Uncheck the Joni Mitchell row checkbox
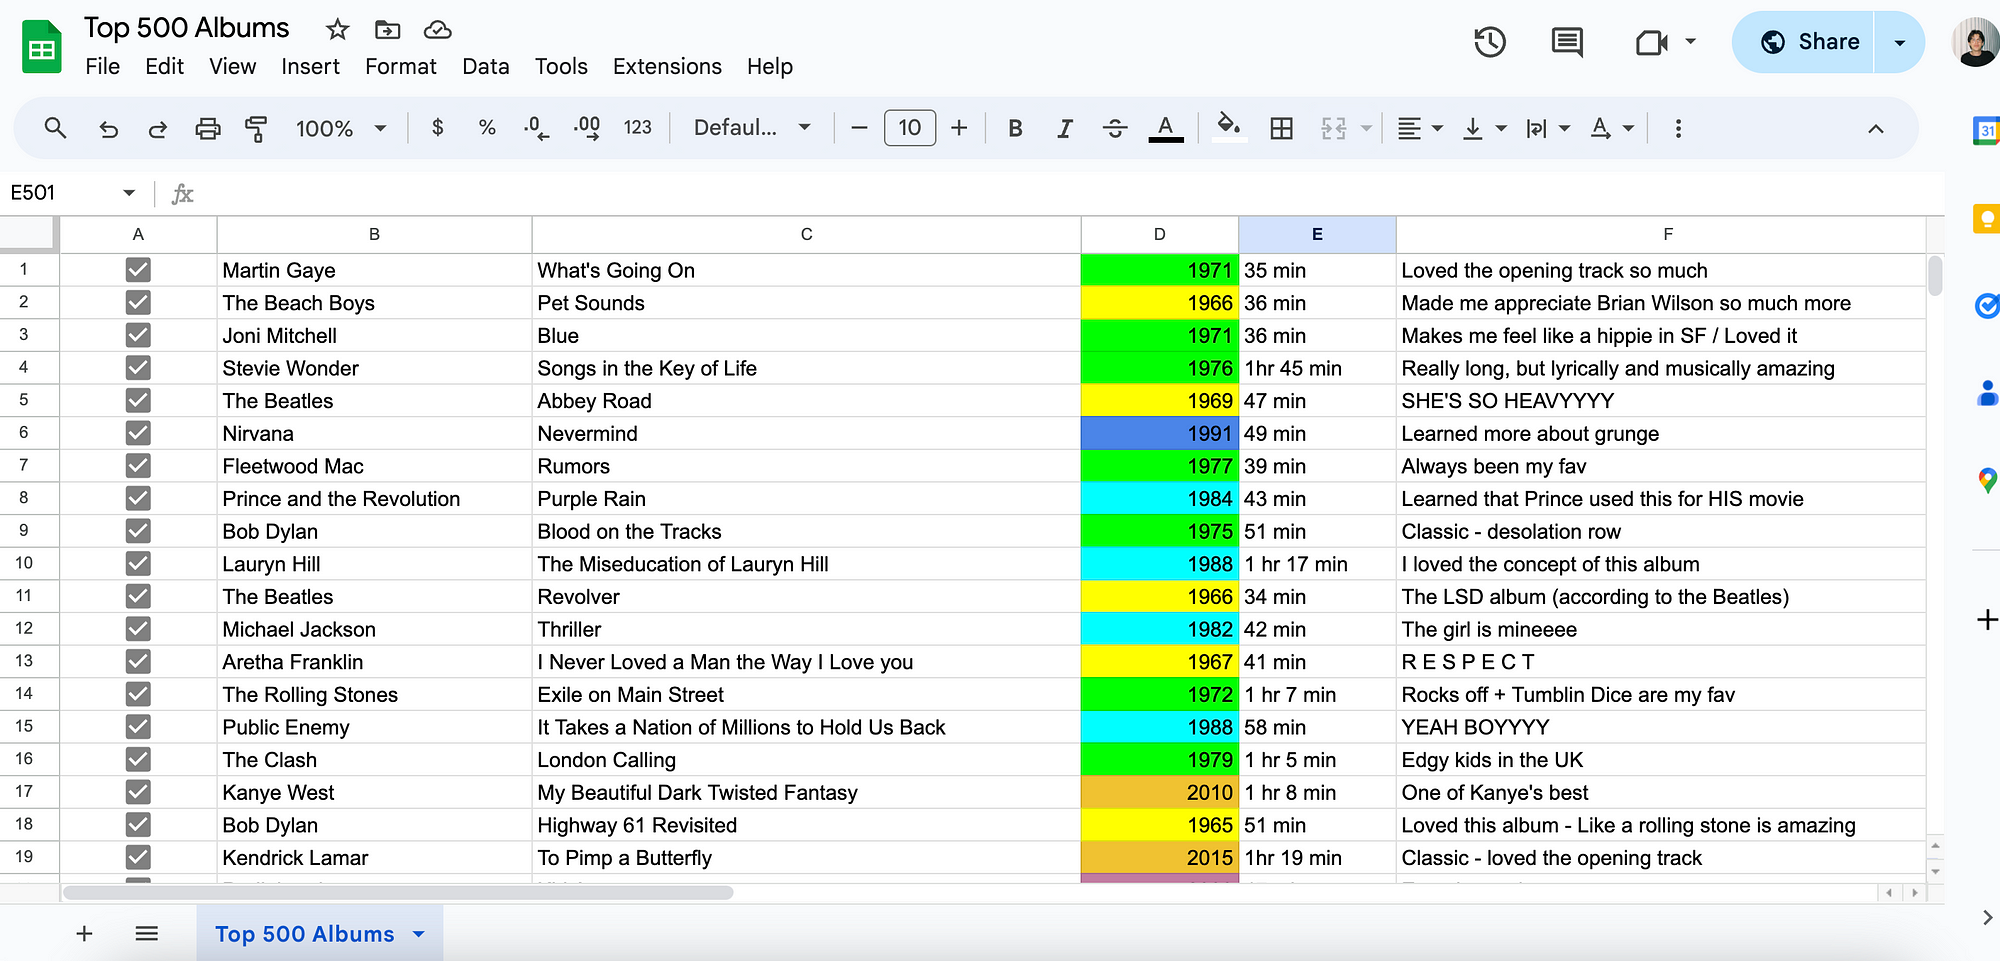This screenshot has height=961, width=2000. pyautogui.click(x=138, y=335)
